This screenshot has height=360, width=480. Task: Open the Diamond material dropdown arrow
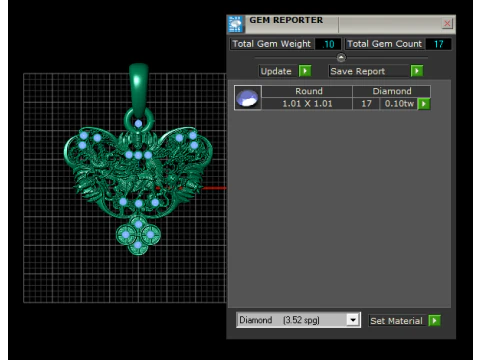(x=353, y=320)
